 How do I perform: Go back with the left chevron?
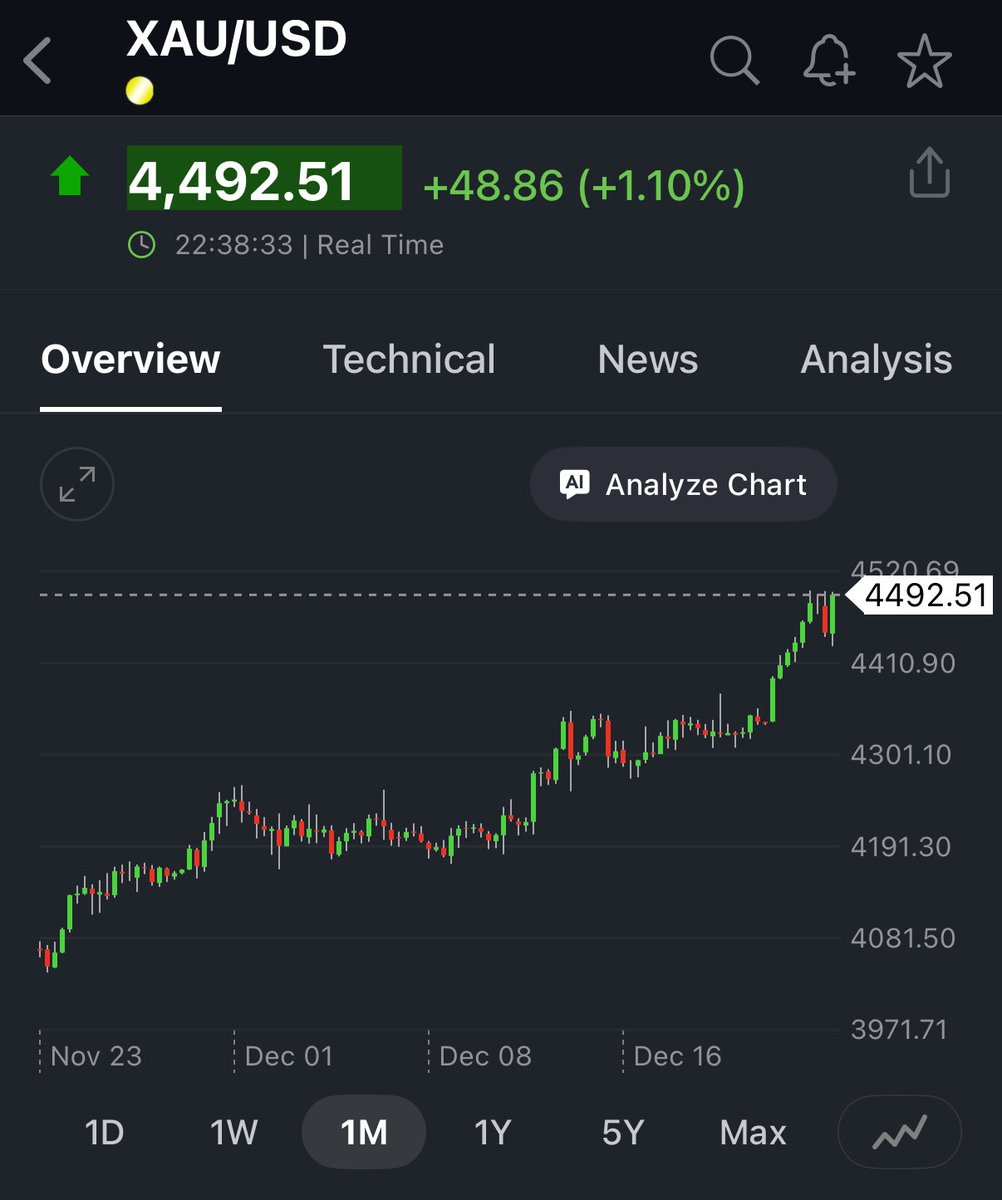38,61
